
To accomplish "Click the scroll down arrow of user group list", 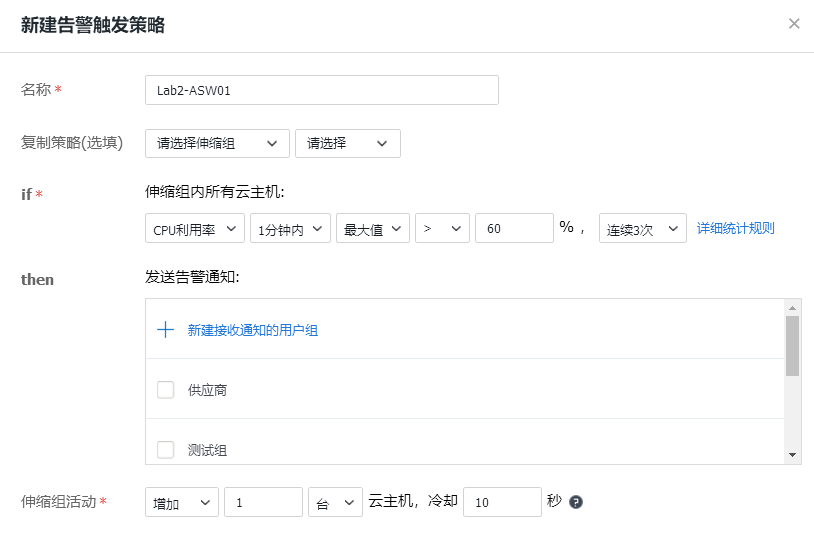I will tap(792, 455).
